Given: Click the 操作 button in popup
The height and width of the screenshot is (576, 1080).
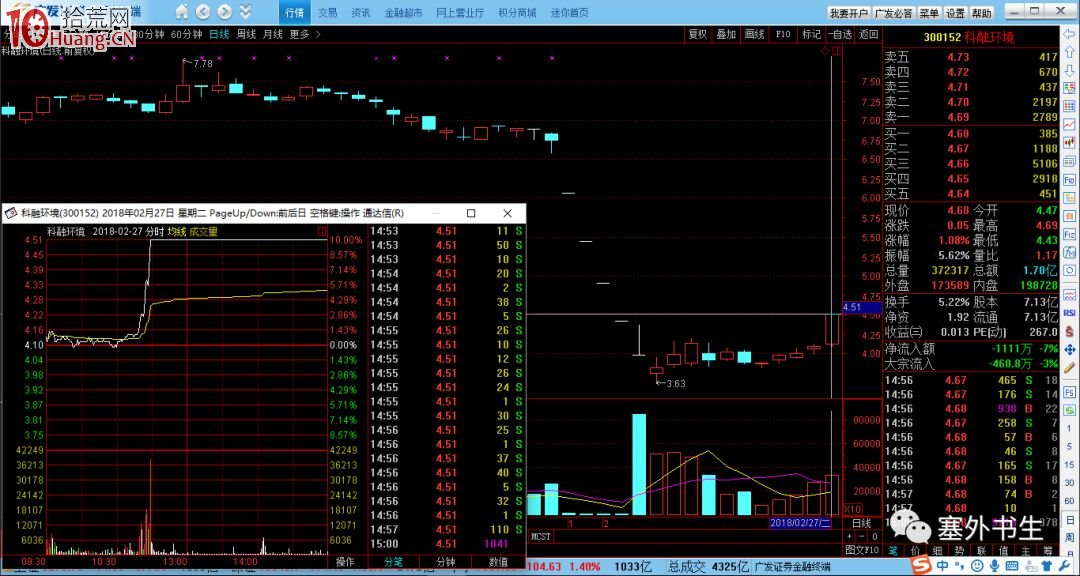Looking at the screenshot, I should pyautogui.click(x=346, y=562).
